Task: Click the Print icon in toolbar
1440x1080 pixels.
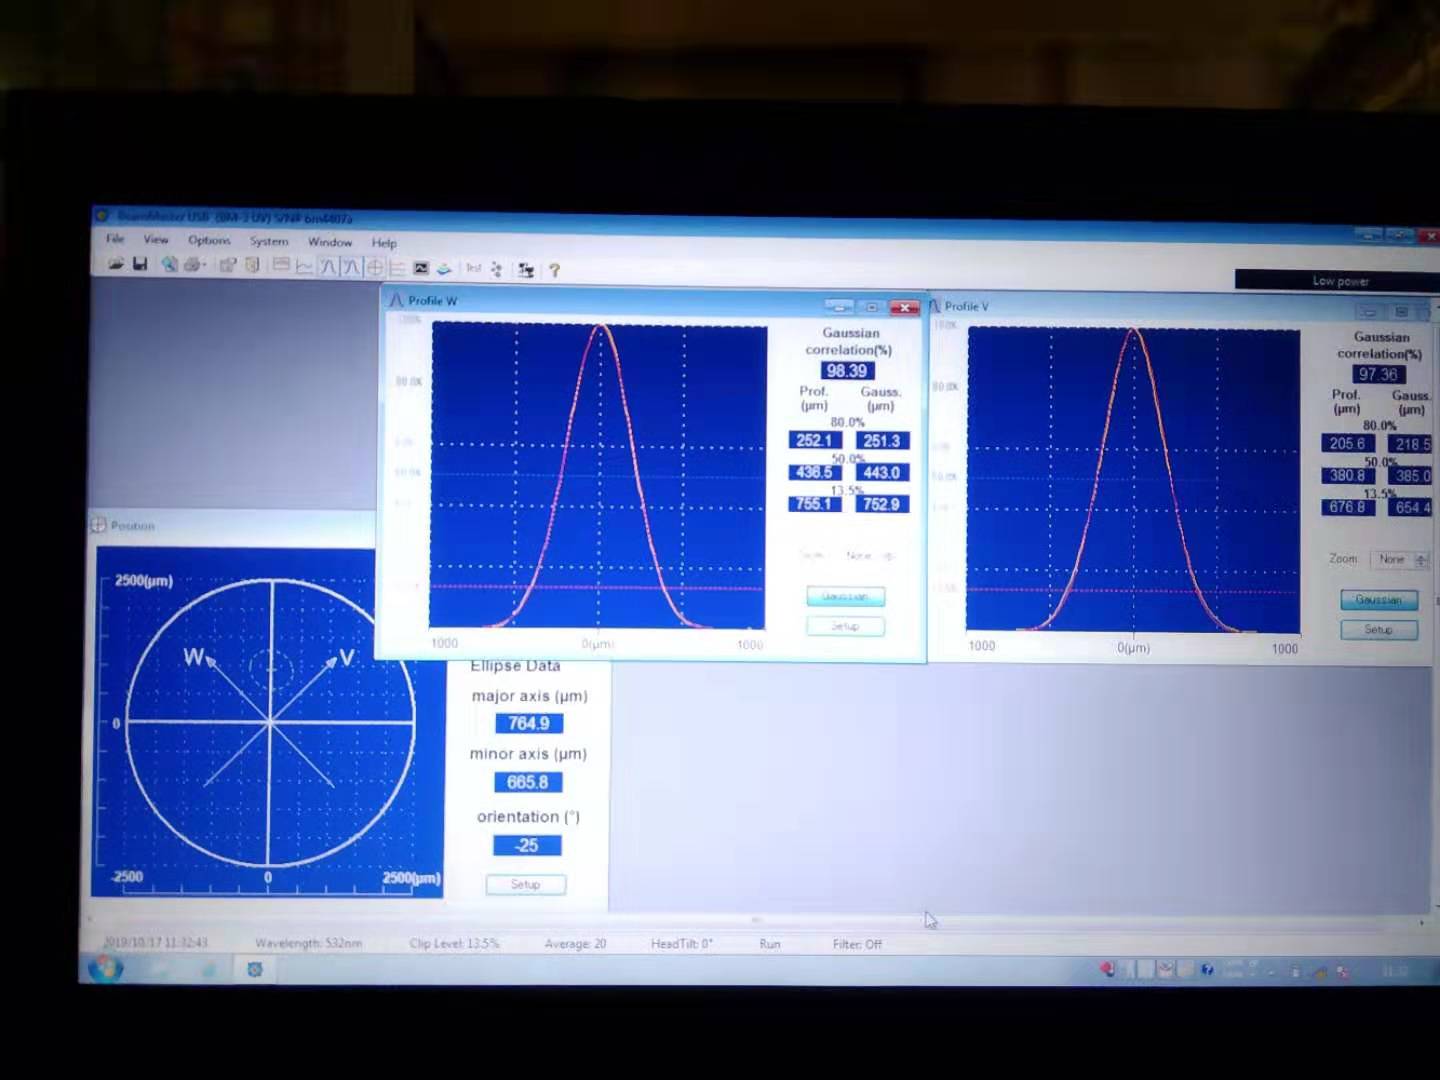Action: click(x=191, y=265)
